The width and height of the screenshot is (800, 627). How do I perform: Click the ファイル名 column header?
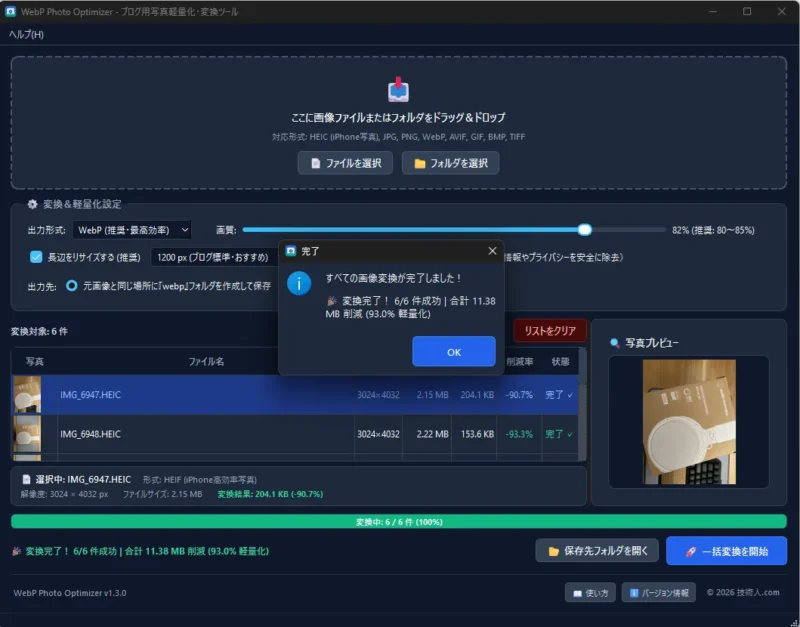tap(206, 362)
